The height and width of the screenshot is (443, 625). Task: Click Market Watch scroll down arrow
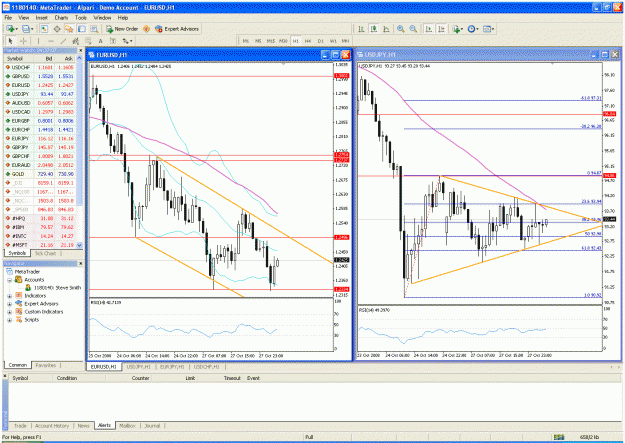79,245
